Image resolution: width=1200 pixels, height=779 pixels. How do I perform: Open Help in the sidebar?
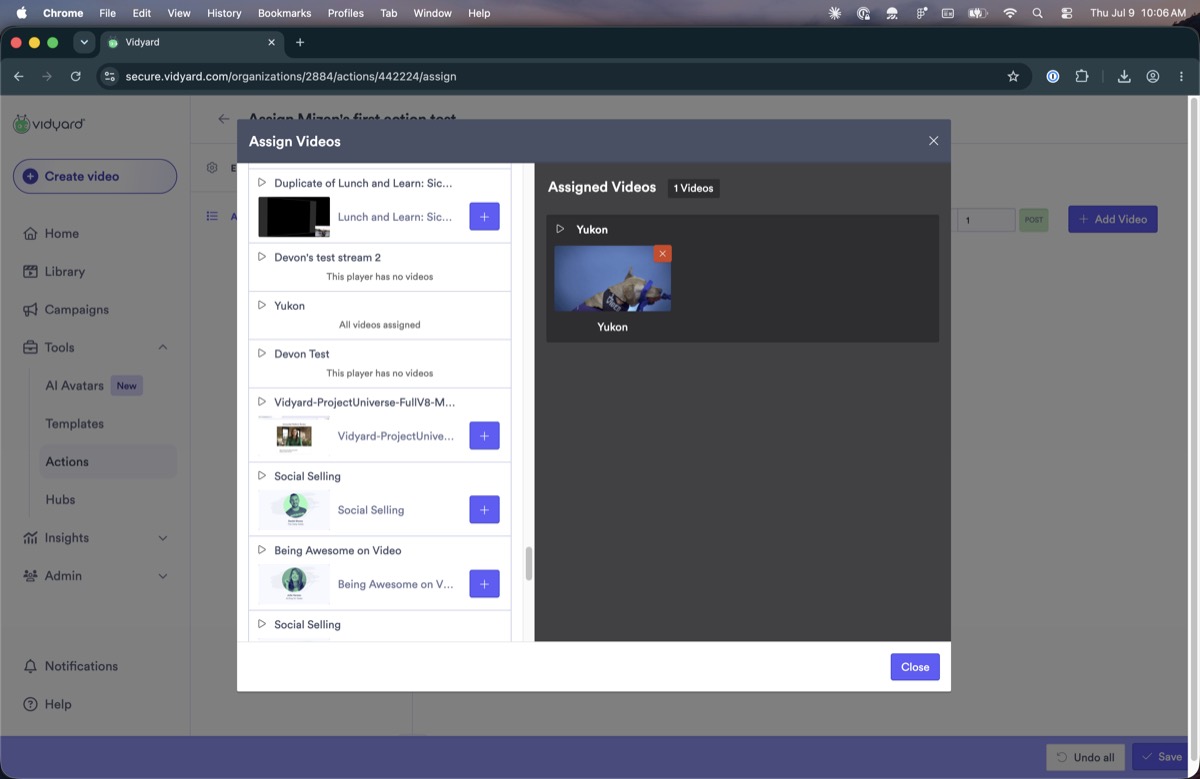click(58, 704)
